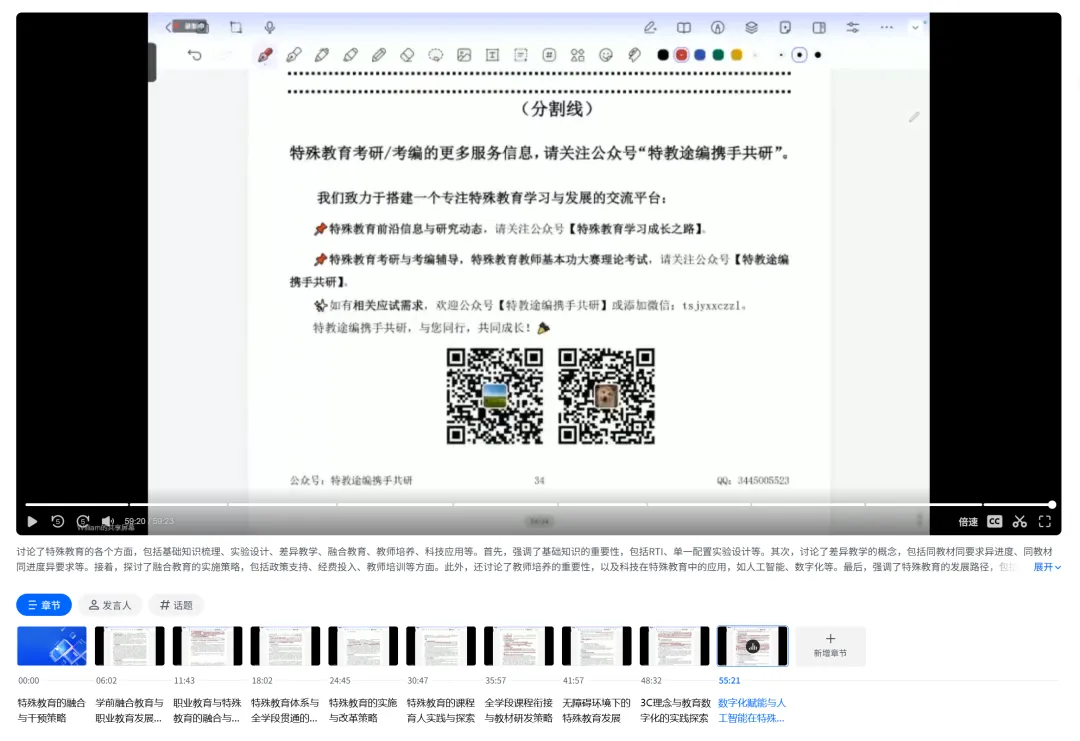Enter fullscreen mode
This screenshot has width=1080, height=741.
[1045, 521]
